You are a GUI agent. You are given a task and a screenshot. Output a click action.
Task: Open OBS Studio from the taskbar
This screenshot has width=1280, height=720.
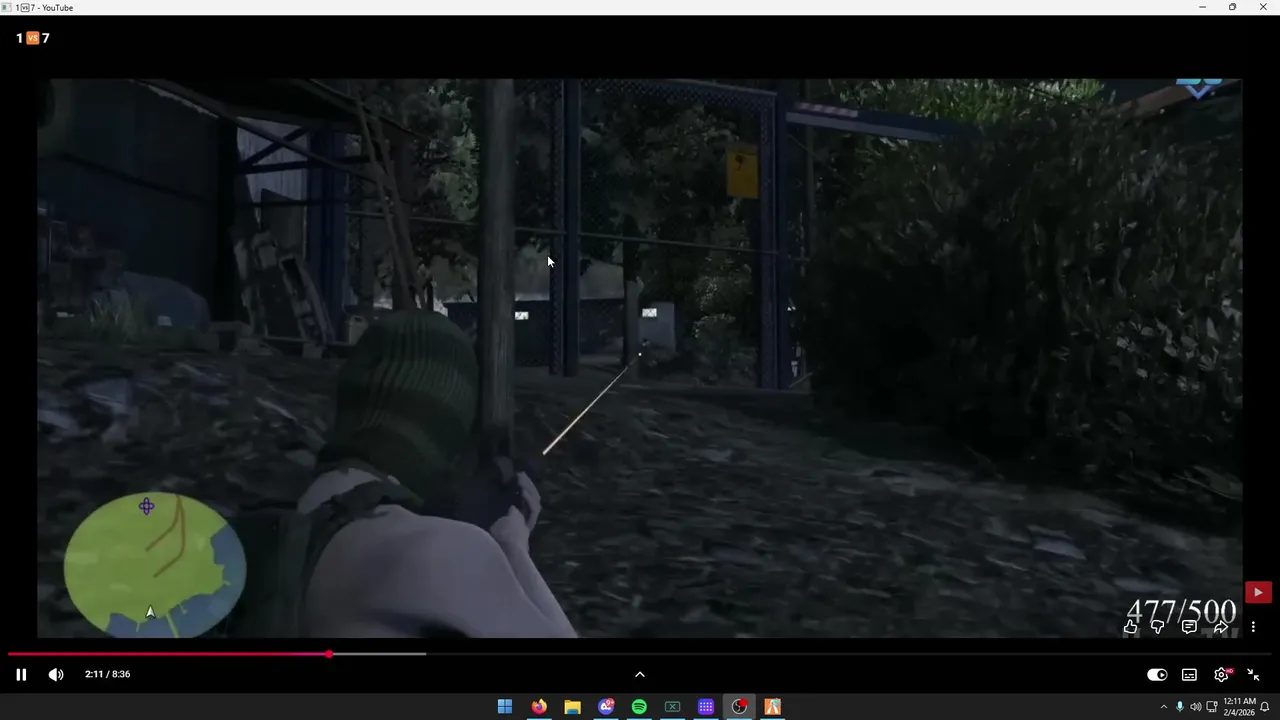pyautogui.click(x=739, y=707)
